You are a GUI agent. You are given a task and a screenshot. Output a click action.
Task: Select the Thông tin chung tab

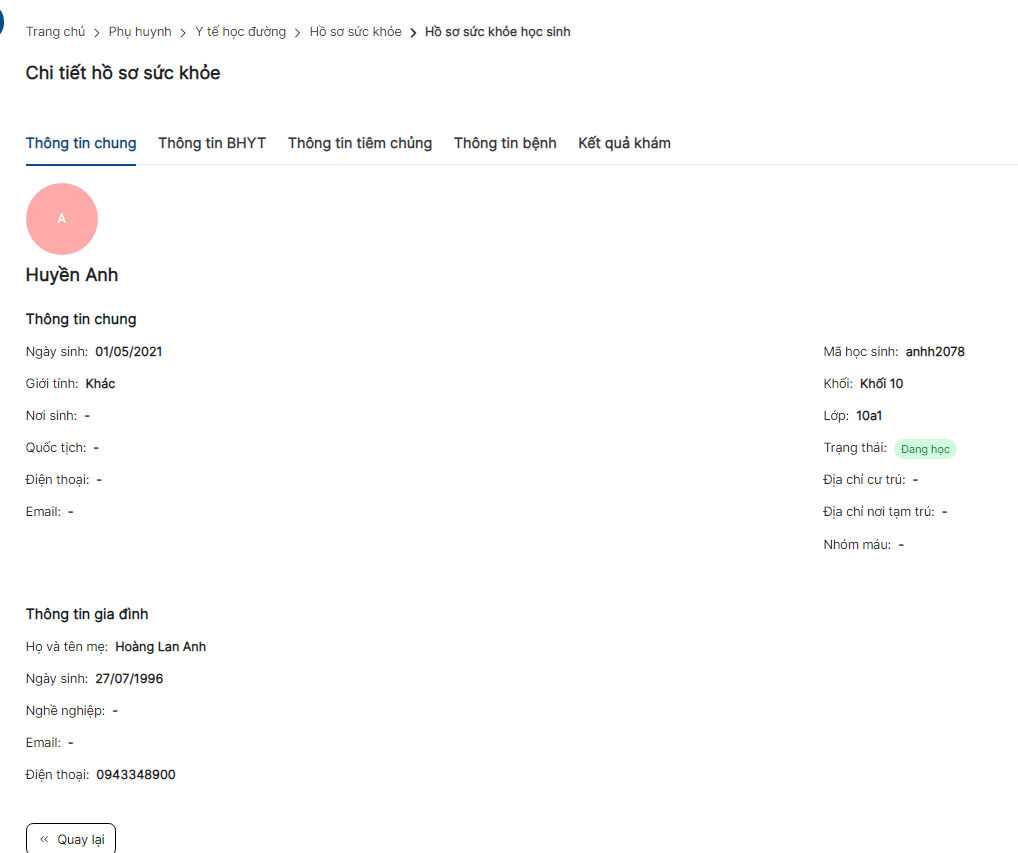(x=81, y=143)
